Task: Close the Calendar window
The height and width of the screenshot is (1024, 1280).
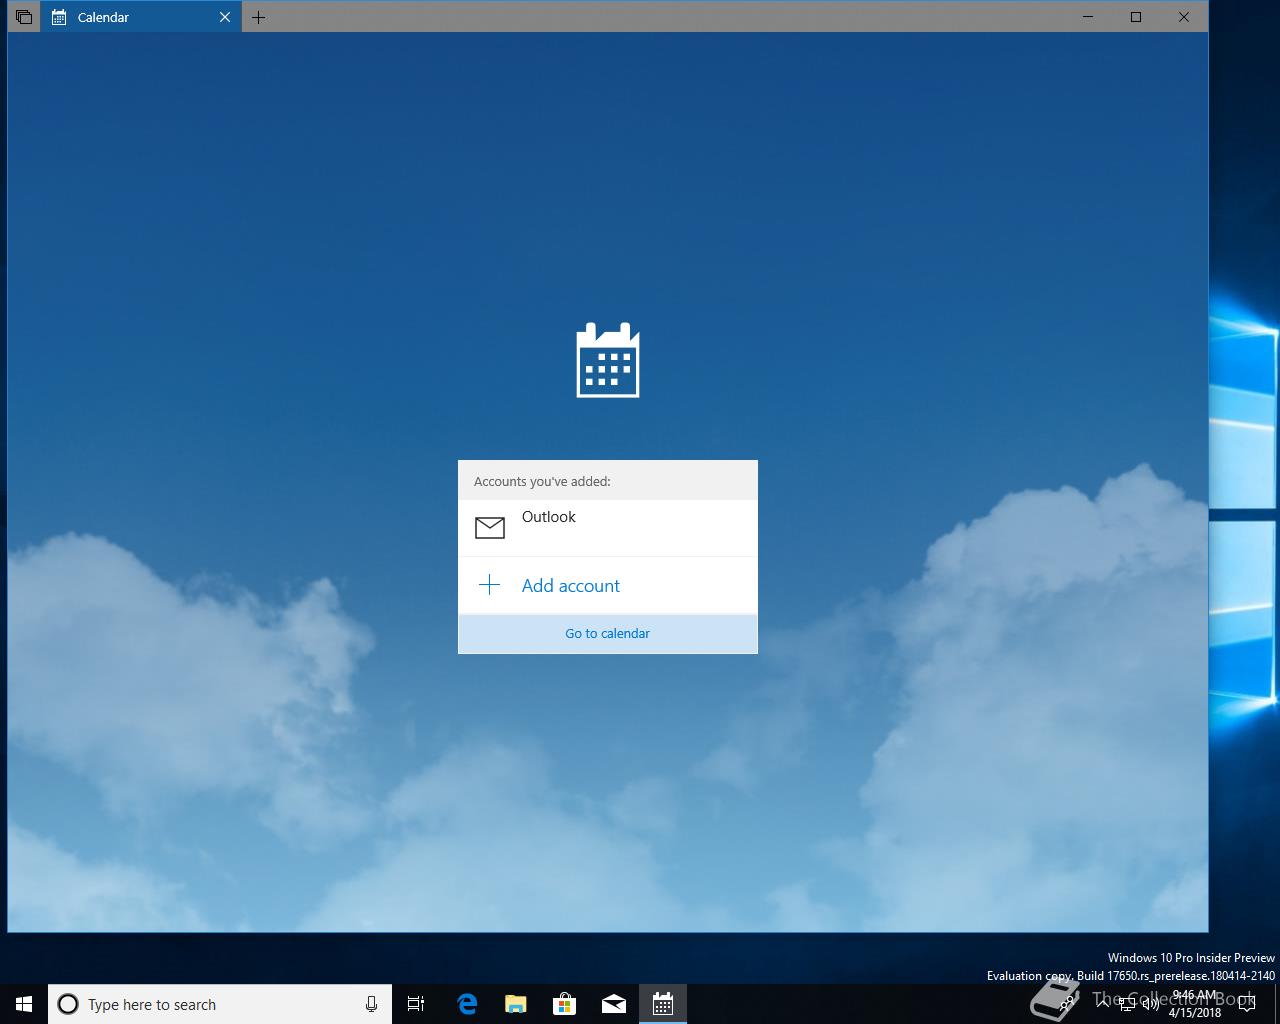Action: point(1184,17)
